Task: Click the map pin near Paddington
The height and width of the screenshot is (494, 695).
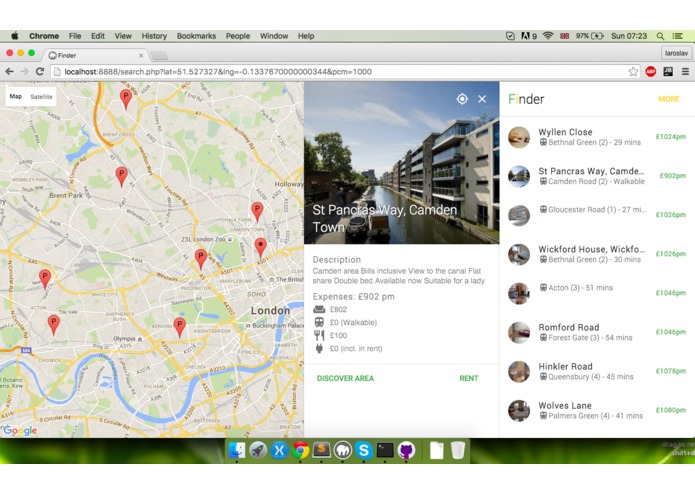Action: (200, 259)
